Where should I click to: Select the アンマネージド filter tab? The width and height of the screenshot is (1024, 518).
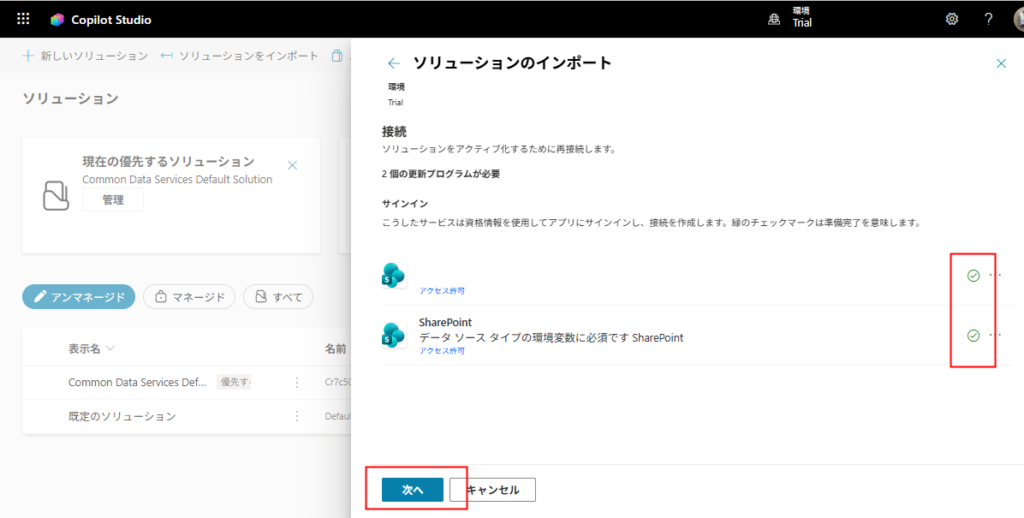pos(78,297)
